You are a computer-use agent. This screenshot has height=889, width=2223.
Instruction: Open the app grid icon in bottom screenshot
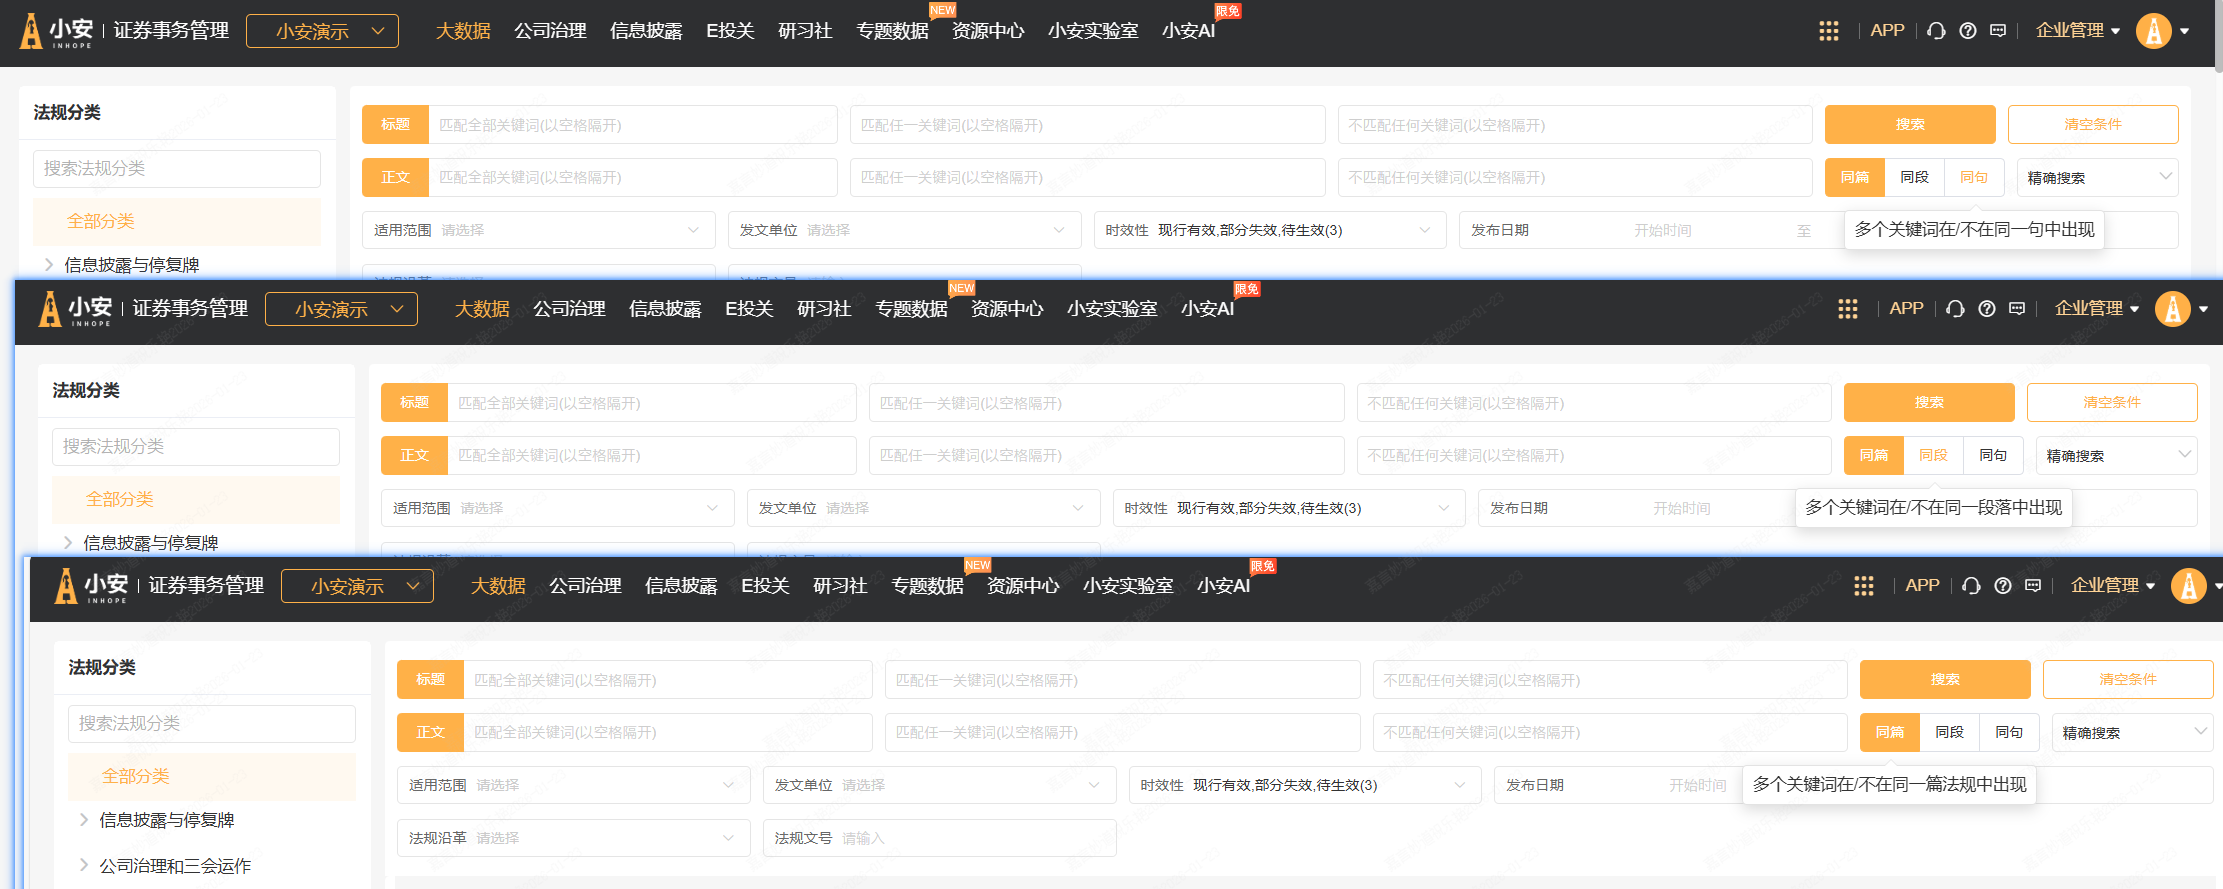click(x=1863, y=586)
